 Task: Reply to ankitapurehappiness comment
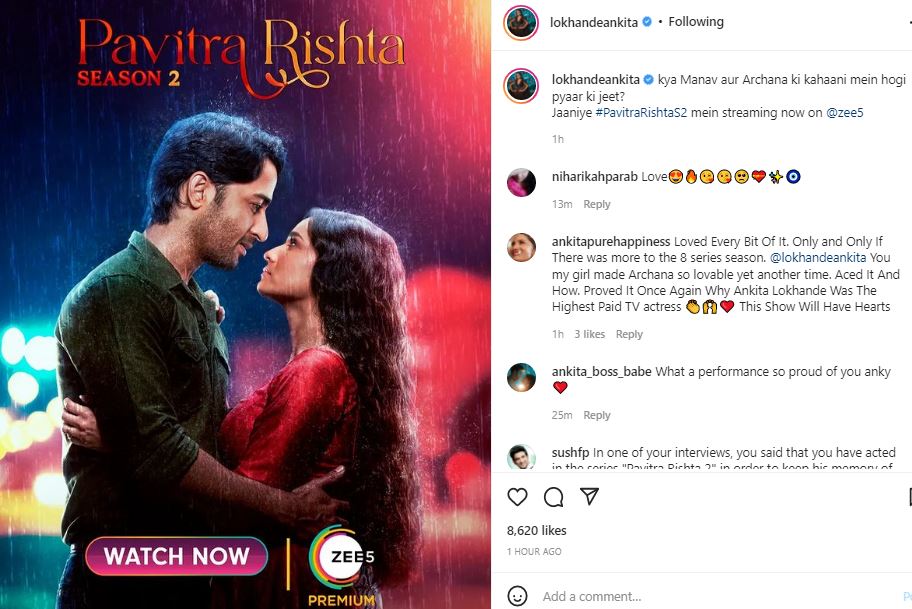[629, 334]
